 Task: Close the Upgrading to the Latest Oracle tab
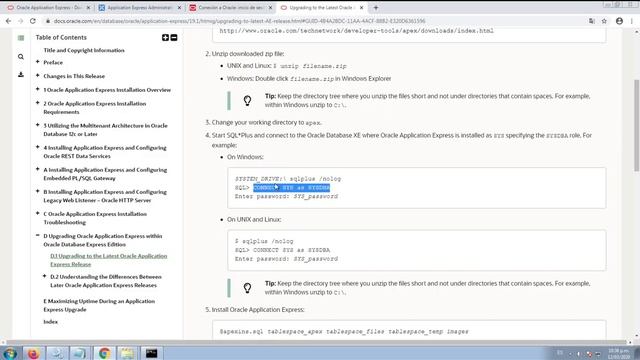[x=361, y=8]
